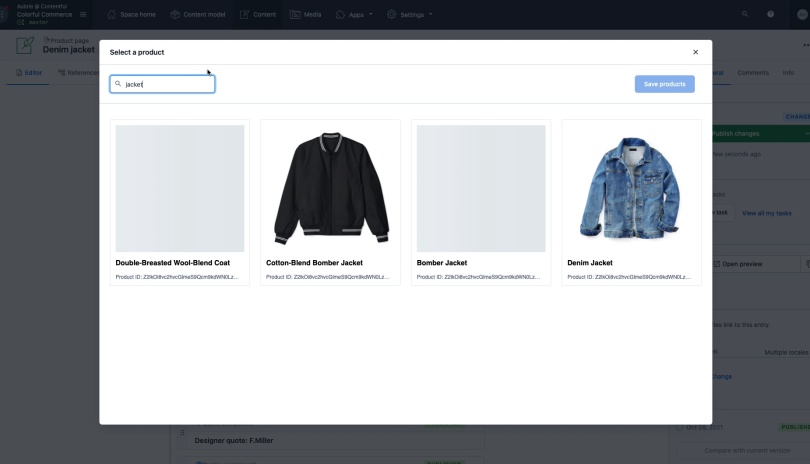The image size is (810, 464).
Task: Select the Double-Breasted Wool-Blend Coat thumbnail
Action: tap(180, 189)
